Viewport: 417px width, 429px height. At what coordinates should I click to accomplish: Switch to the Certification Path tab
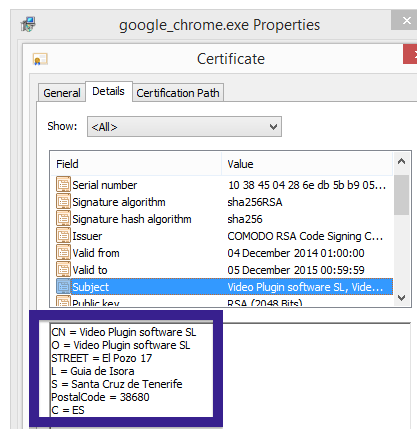click(x=178, y=93)
